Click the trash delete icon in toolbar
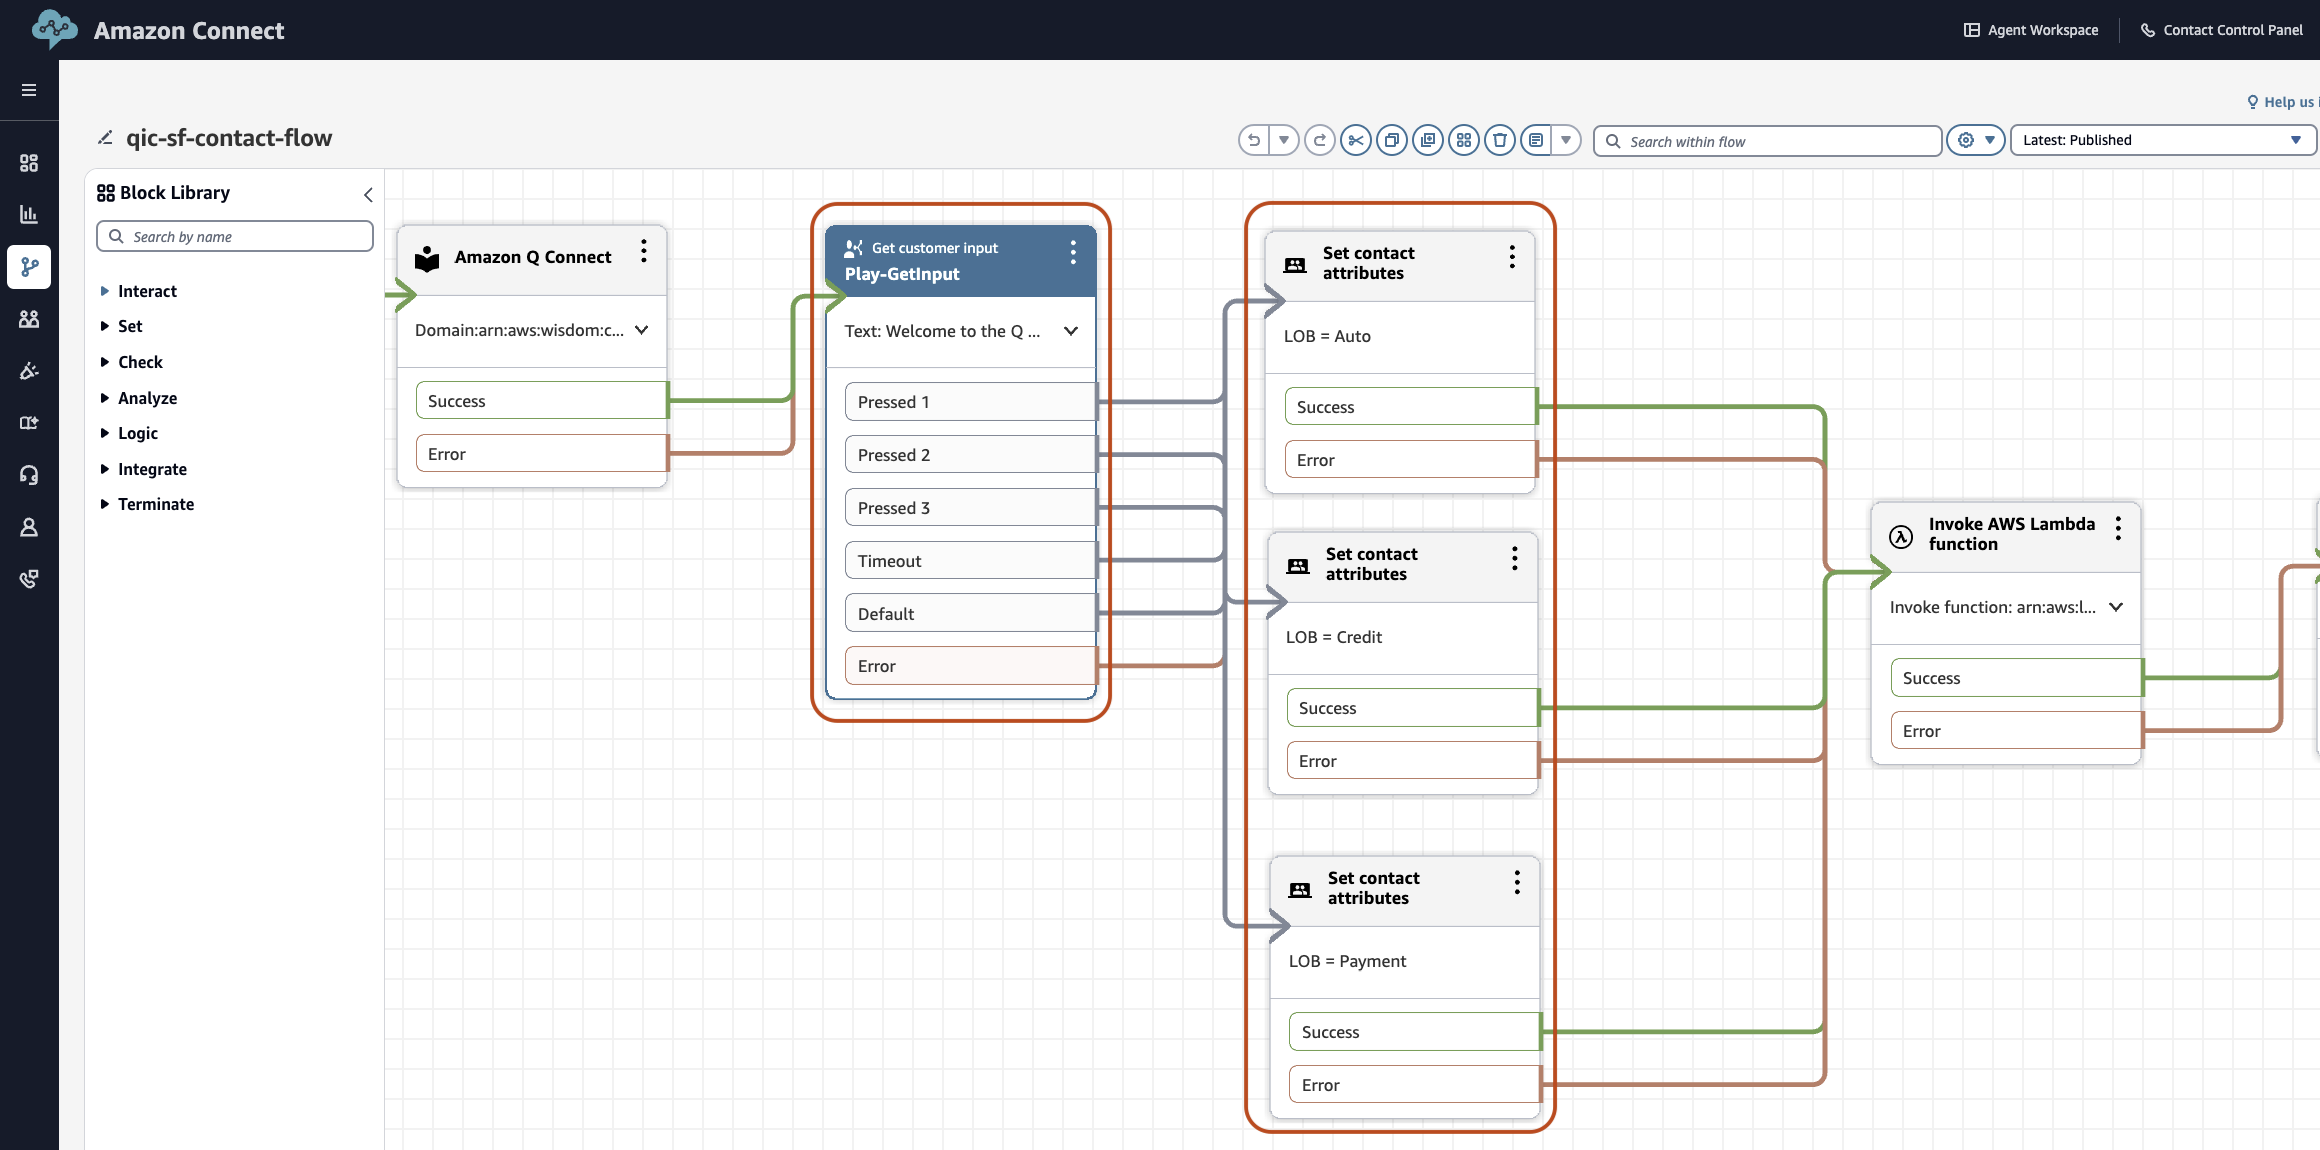 click(x=1499, y=141)
